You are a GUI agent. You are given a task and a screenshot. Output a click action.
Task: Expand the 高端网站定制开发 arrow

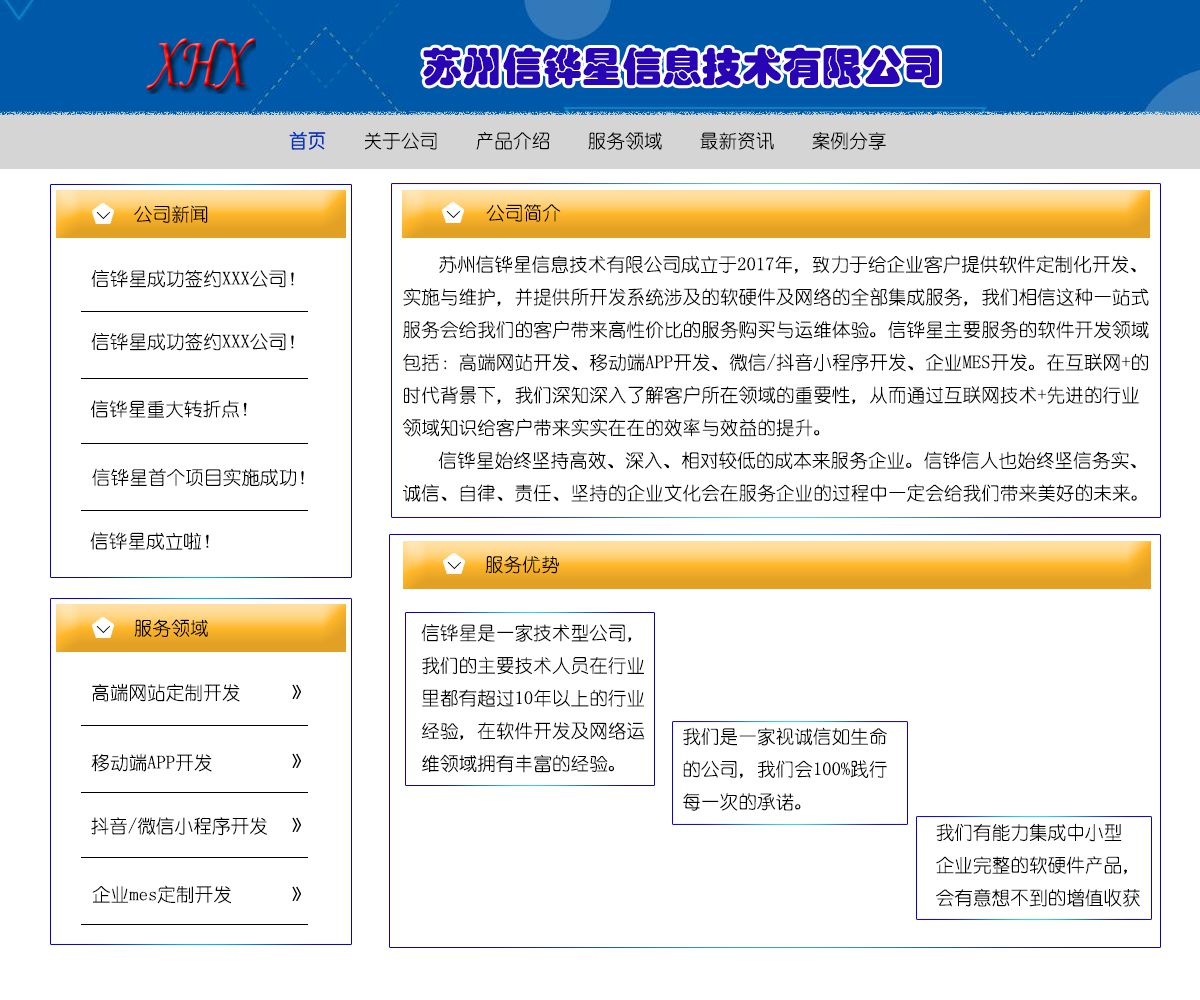point(296,692)
